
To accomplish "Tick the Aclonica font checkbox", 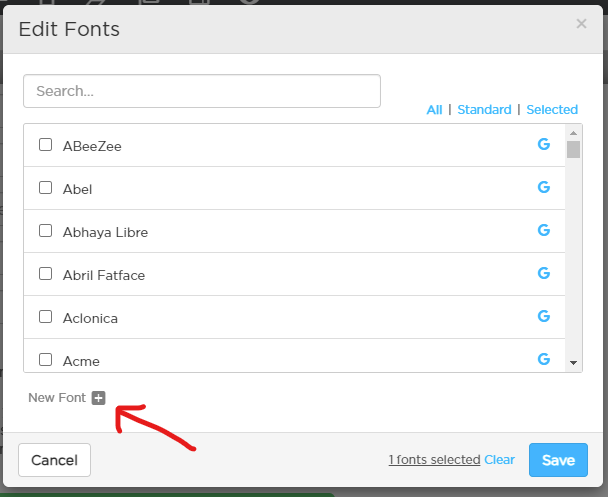I will pos(45,317).
